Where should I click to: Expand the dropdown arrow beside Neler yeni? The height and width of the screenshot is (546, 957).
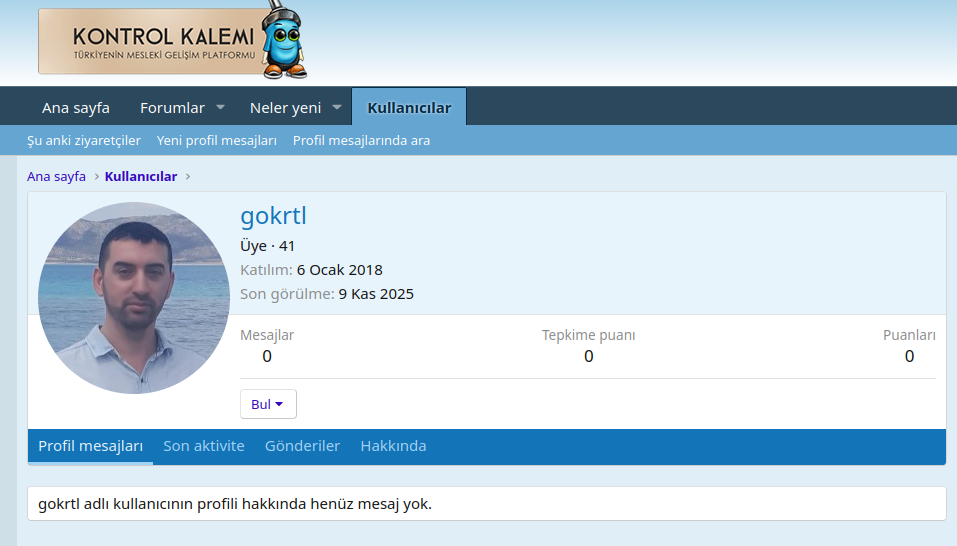click(337, 107)
